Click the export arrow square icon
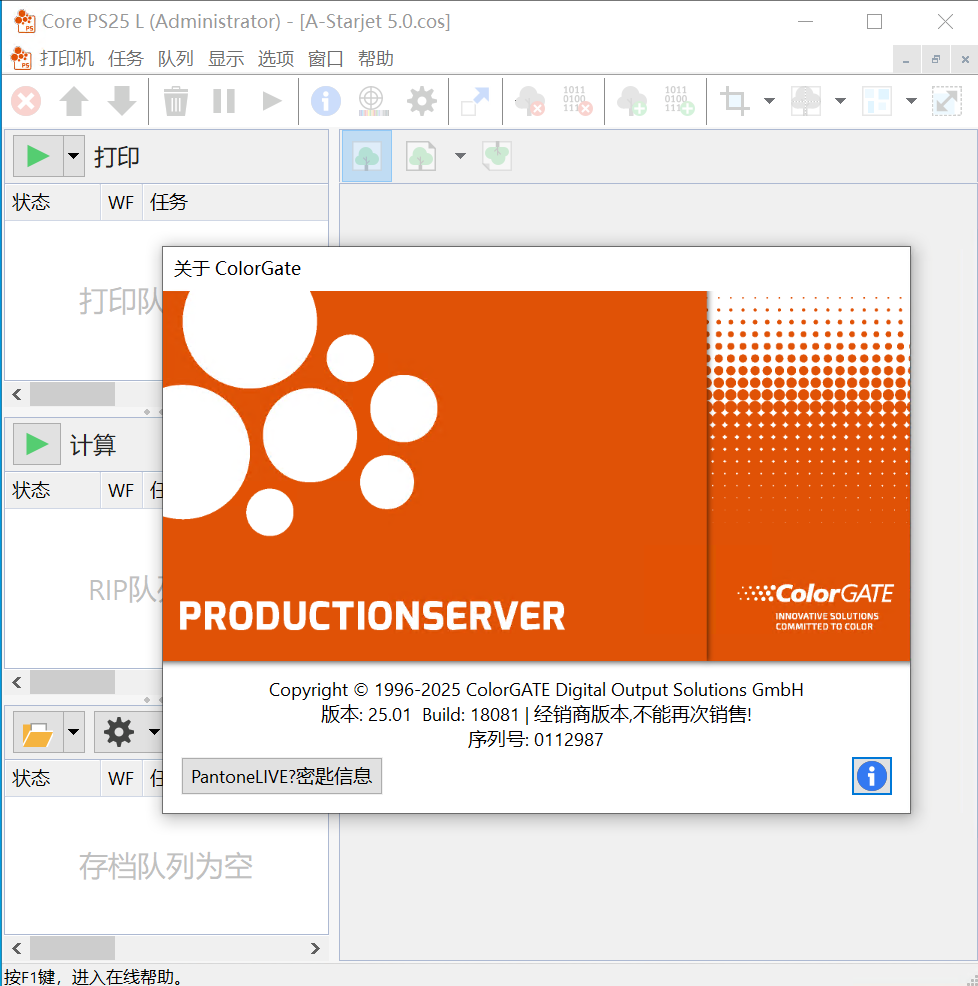Image resolution: width=978 pixels, height=986 pixels. point(475,101)
